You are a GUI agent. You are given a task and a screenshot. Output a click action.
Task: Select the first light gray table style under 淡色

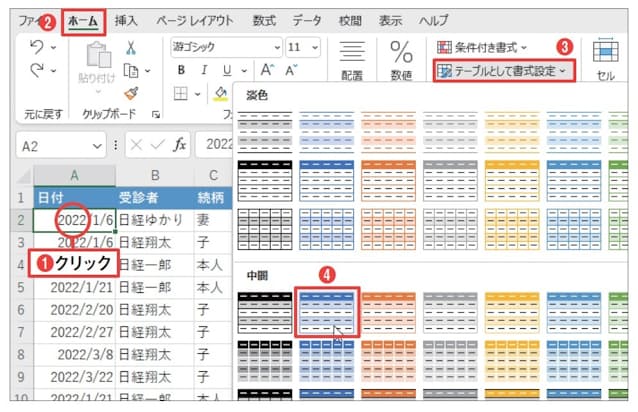[265, 132]
